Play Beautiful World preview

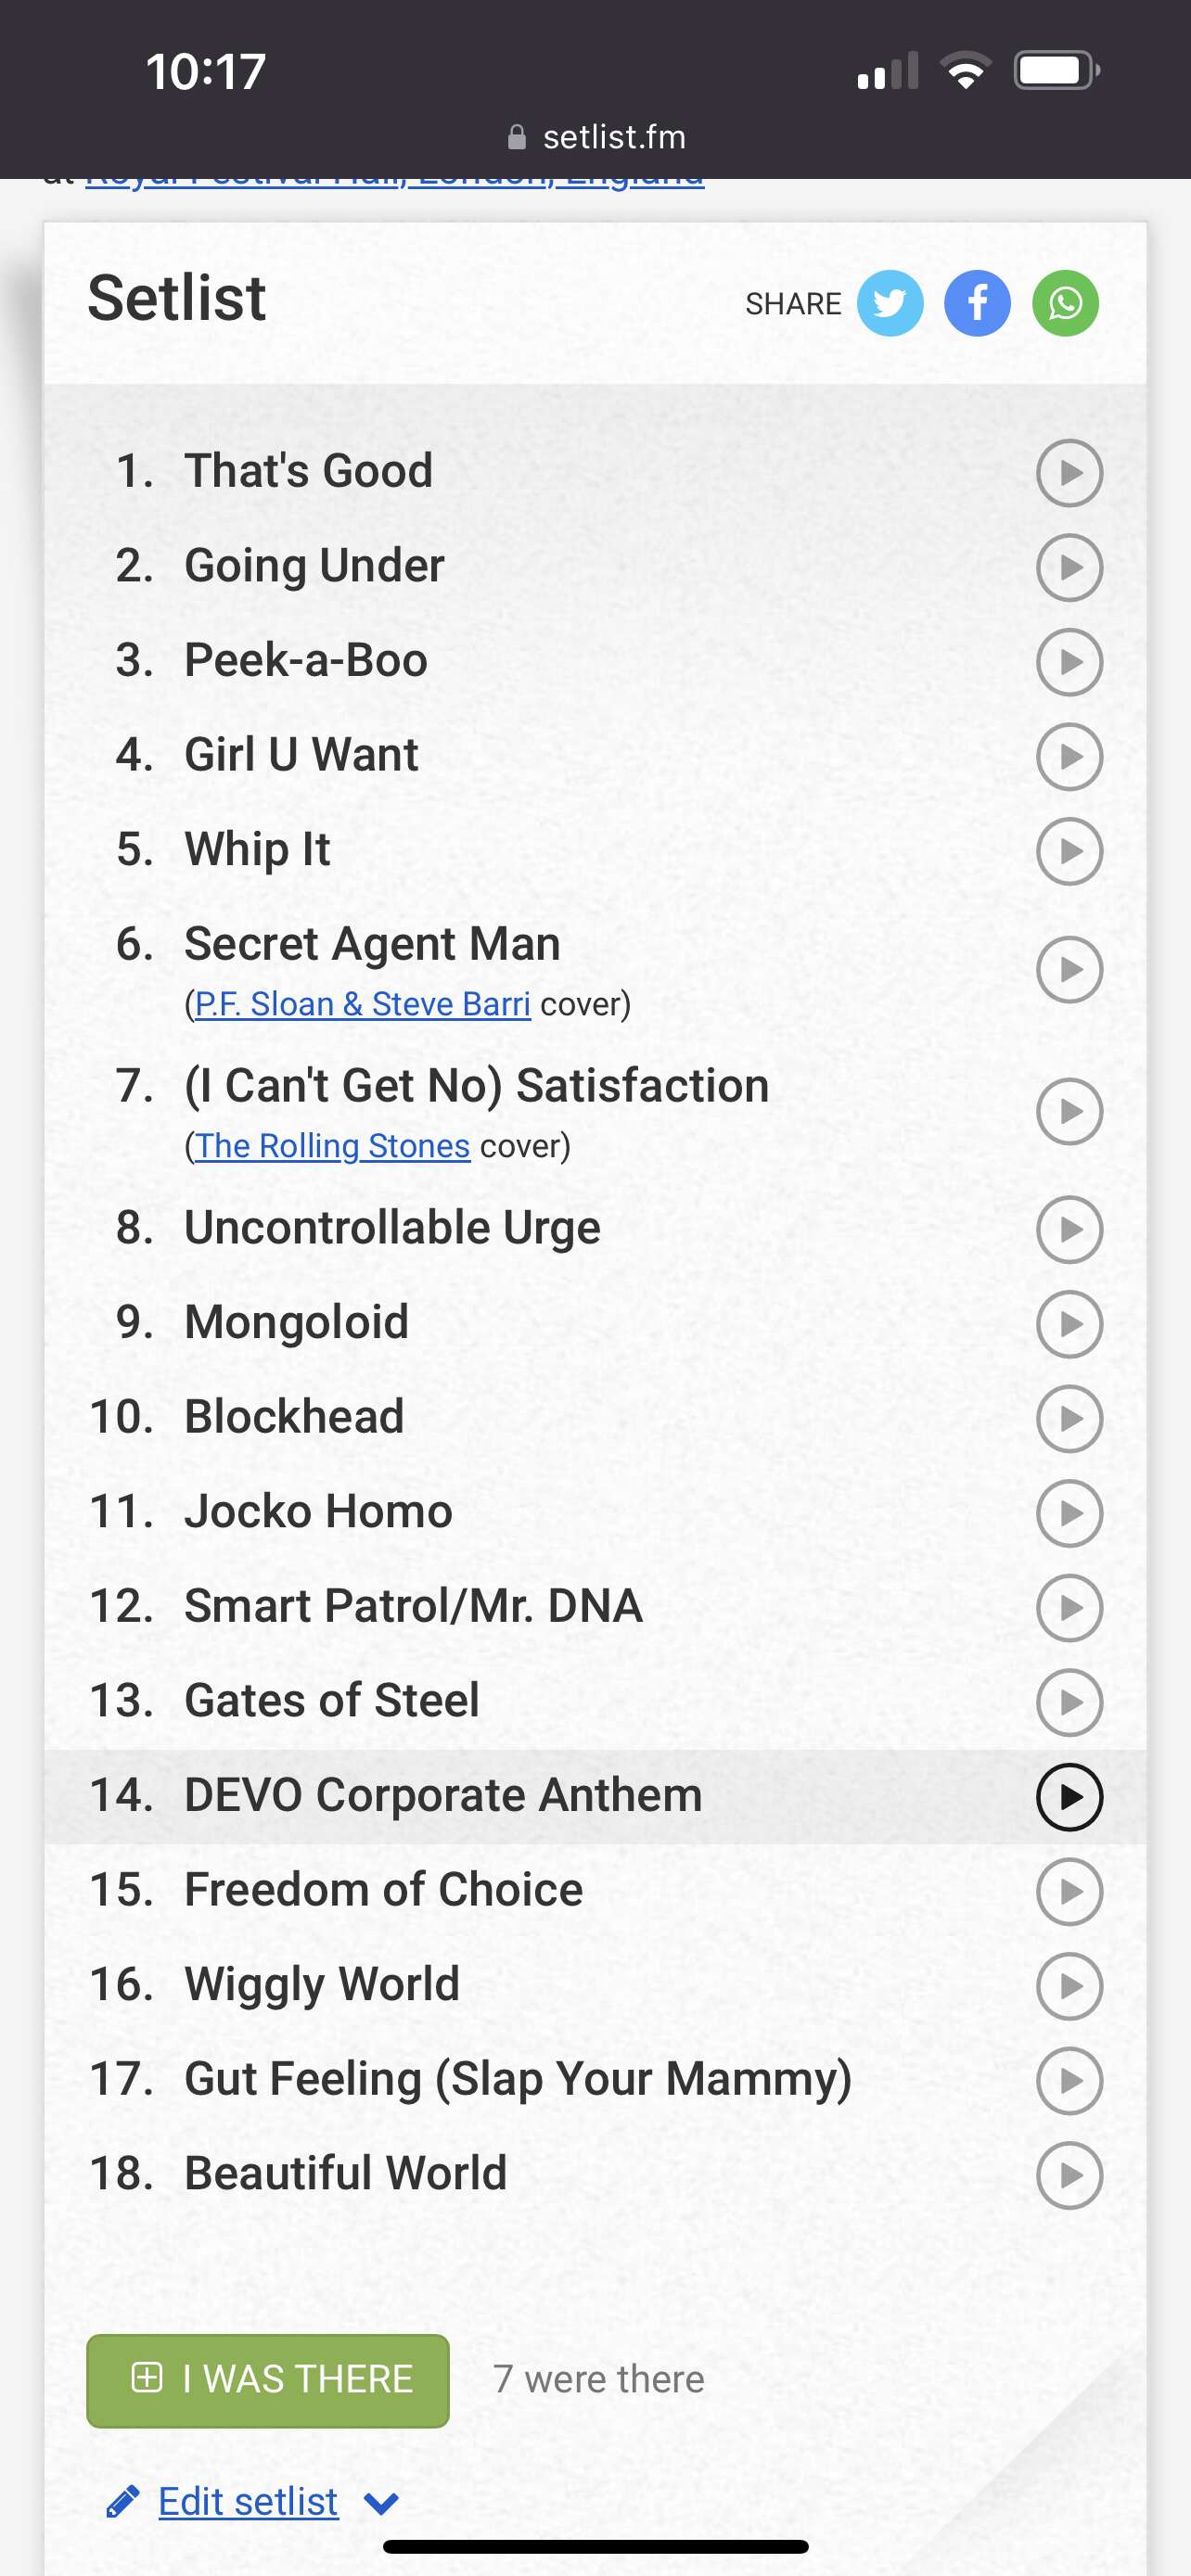1069,2175
